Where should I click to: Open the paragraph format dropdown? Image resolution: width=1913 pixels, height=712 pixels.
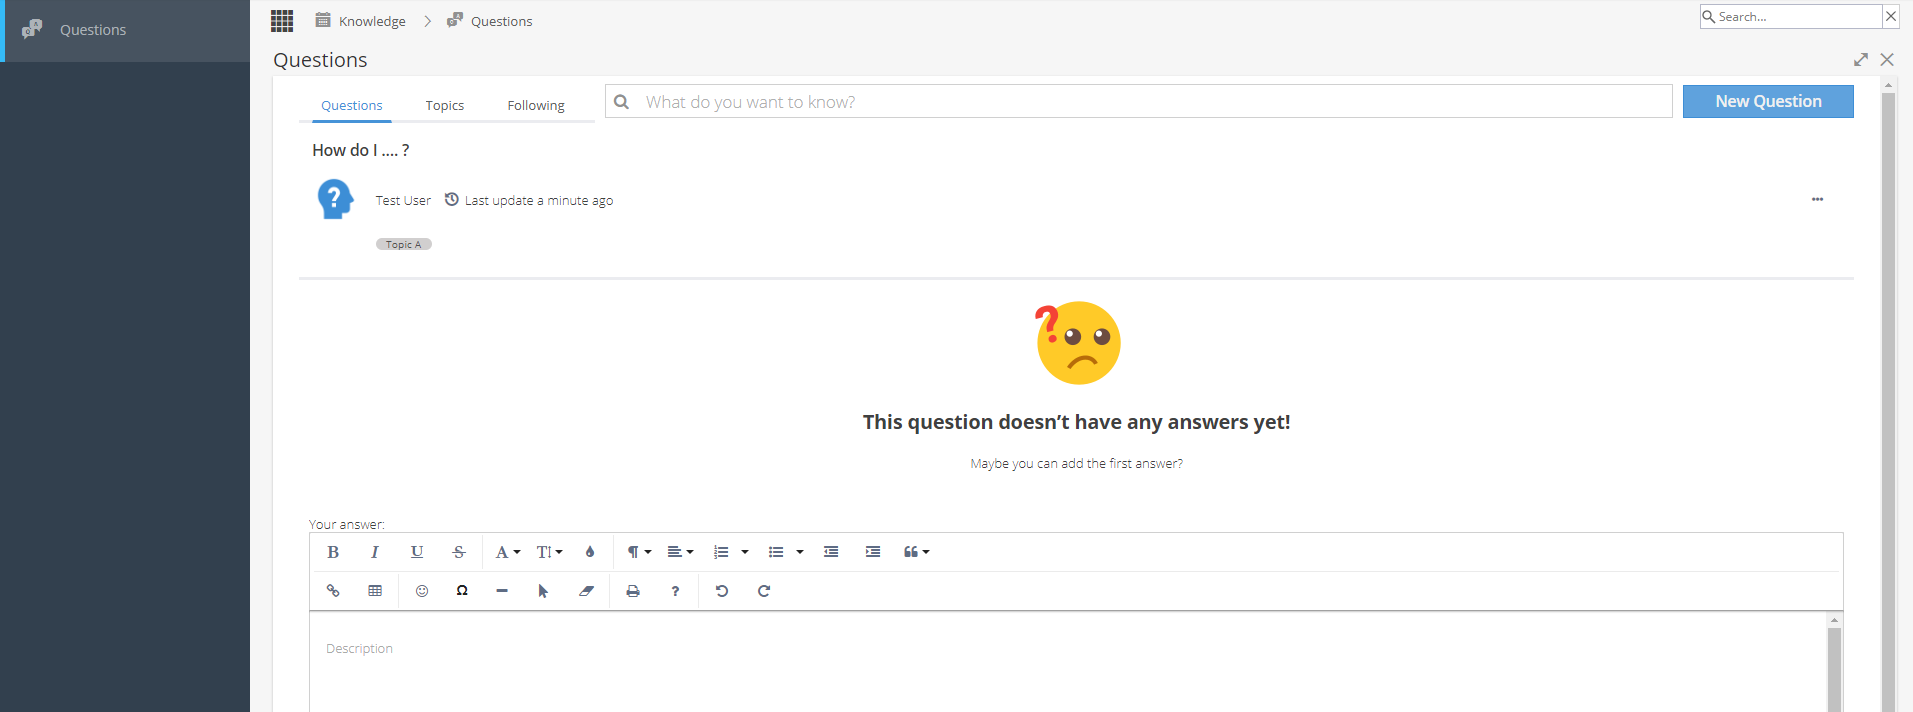pyautogui.click(x=639, y=552)
